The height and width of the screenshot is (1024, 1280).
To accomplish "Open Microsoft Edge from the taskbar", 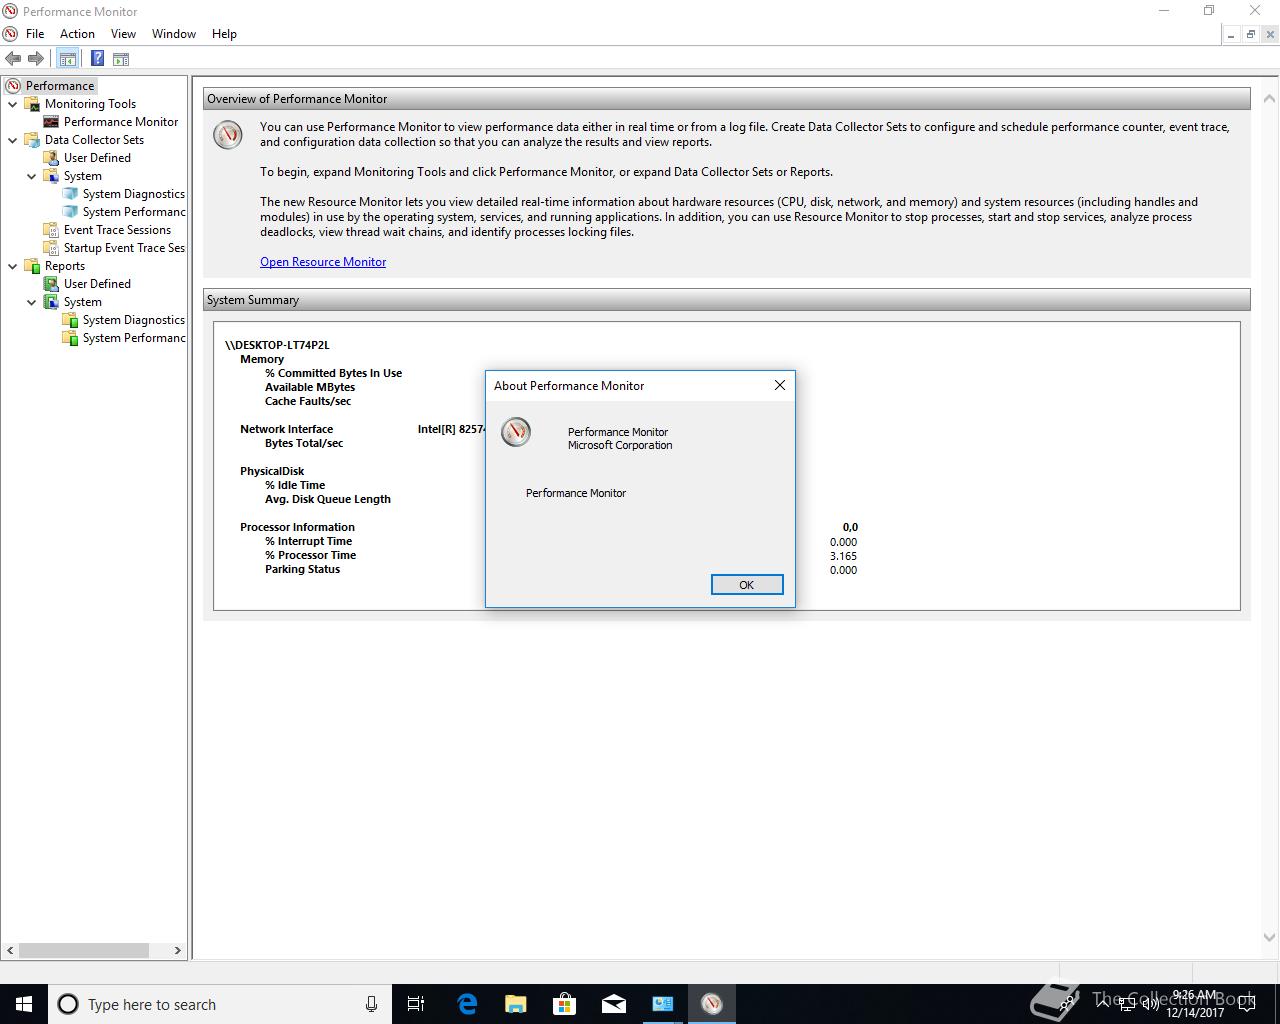I will pos(467,1004).
